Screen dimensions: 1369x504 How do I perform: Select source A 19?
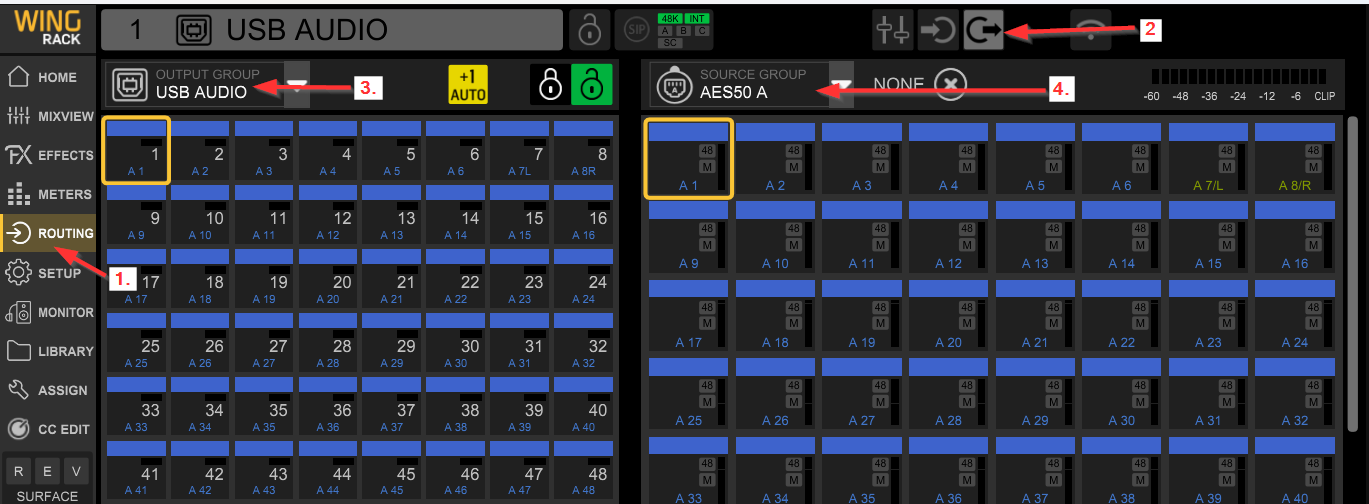[x=862, y=314]
